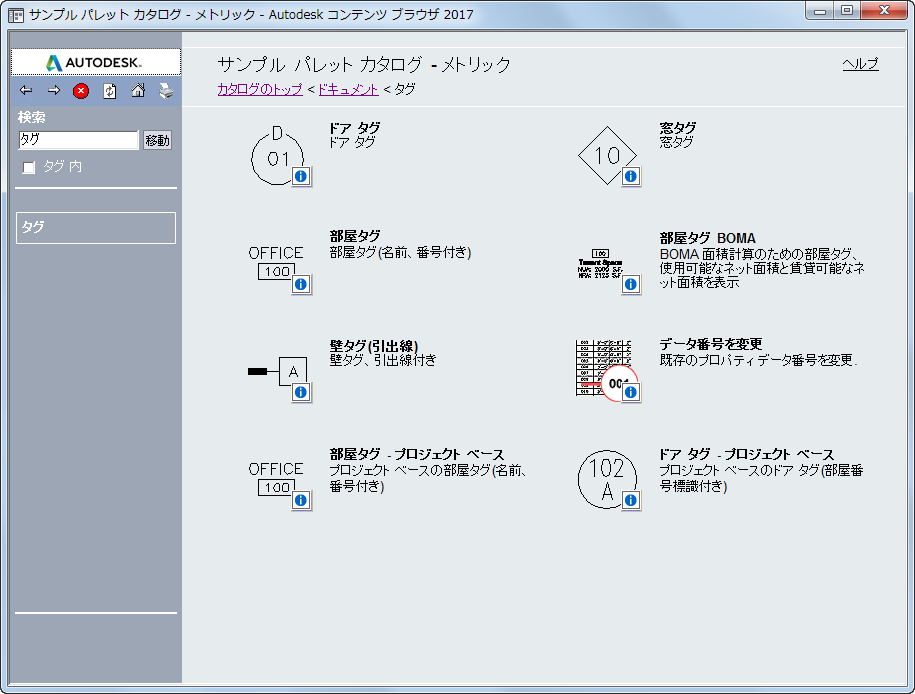Open the ドキュメント breadcrumb link

tap(348, 89)
